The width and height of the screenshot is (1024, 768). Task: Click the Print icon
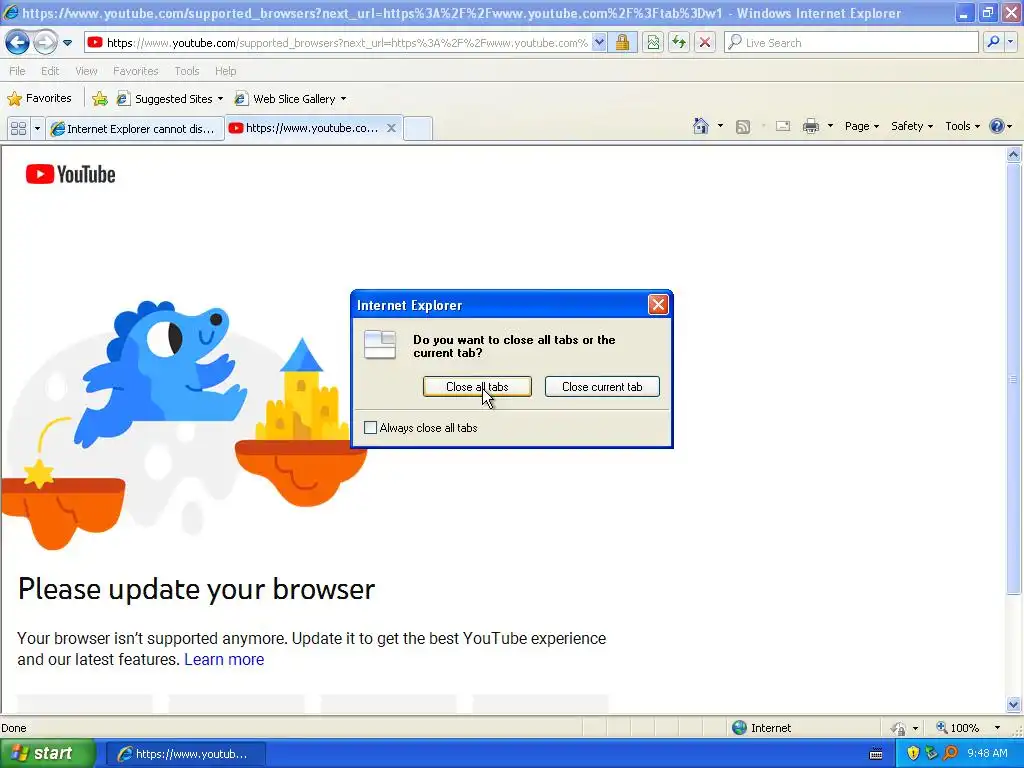click(x=810, y=126)
